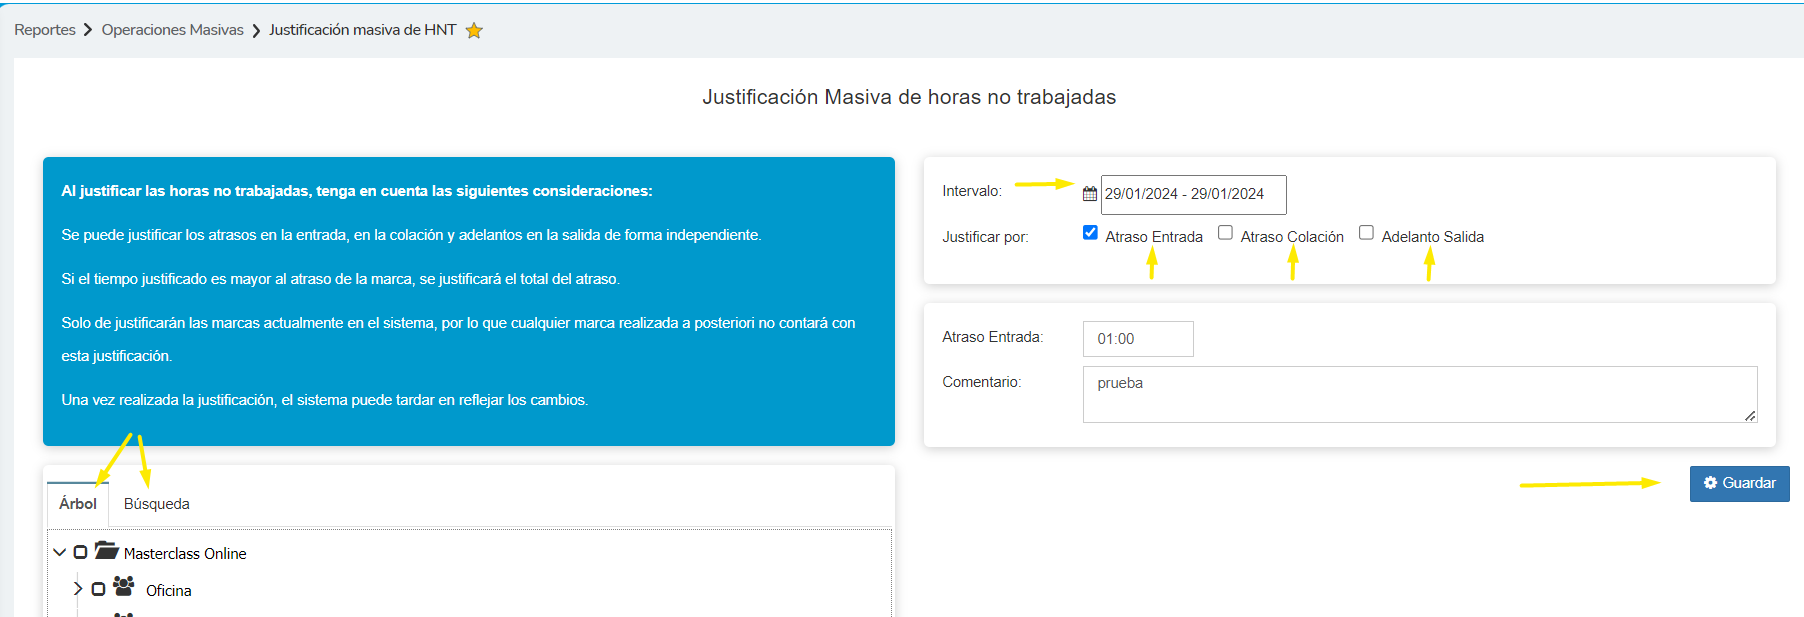Viewport: 1804px width, 617px height.
Task: Tick the Adelanto Salida checkbox
Action: 1366,233
